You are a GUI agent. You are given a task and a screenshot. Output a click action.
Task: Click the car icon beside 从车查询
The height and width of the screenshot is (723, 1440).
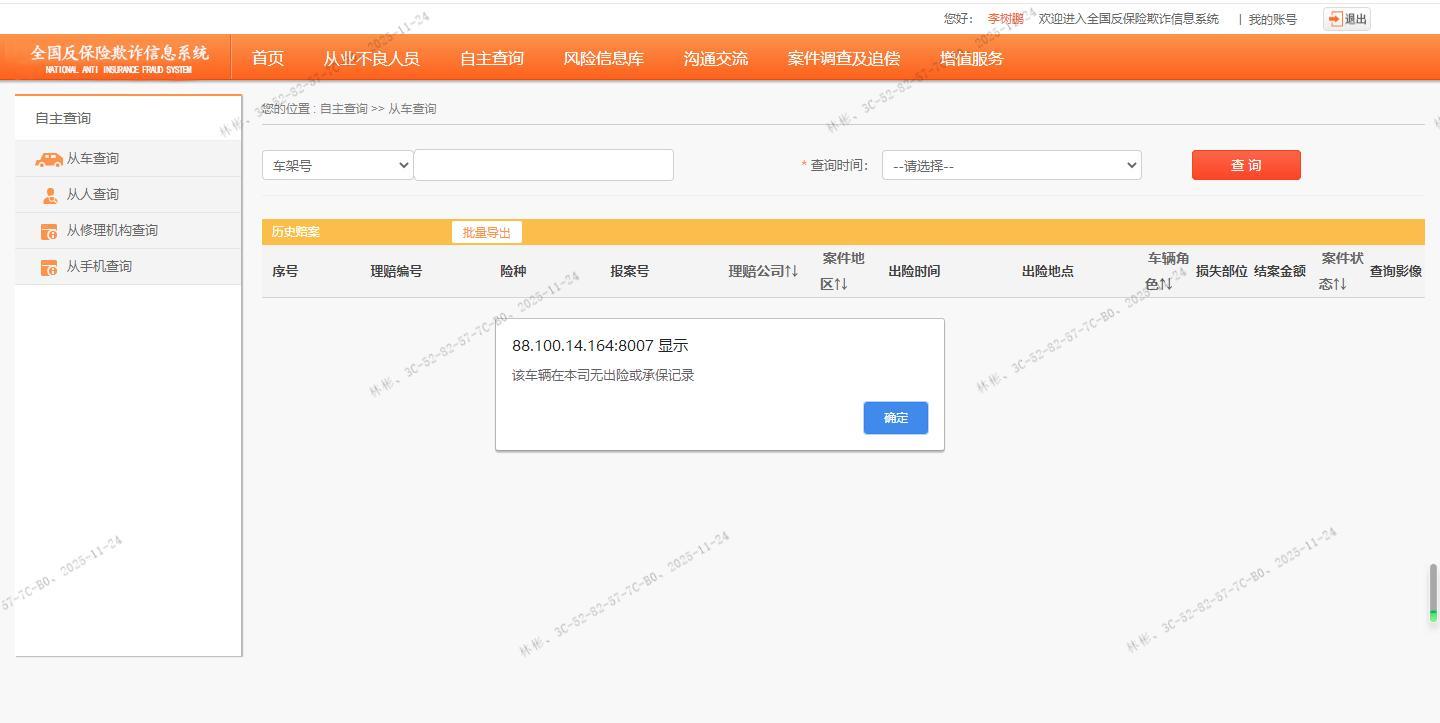click(48, 159)
